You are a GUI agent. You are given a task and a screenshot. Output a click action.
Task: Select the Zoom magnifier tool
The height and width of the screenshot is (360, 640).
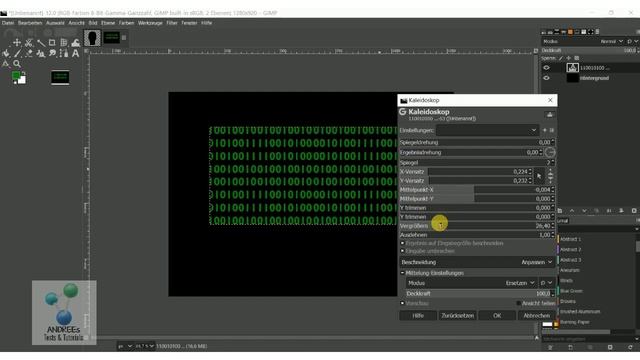click(x=17, y=64)
